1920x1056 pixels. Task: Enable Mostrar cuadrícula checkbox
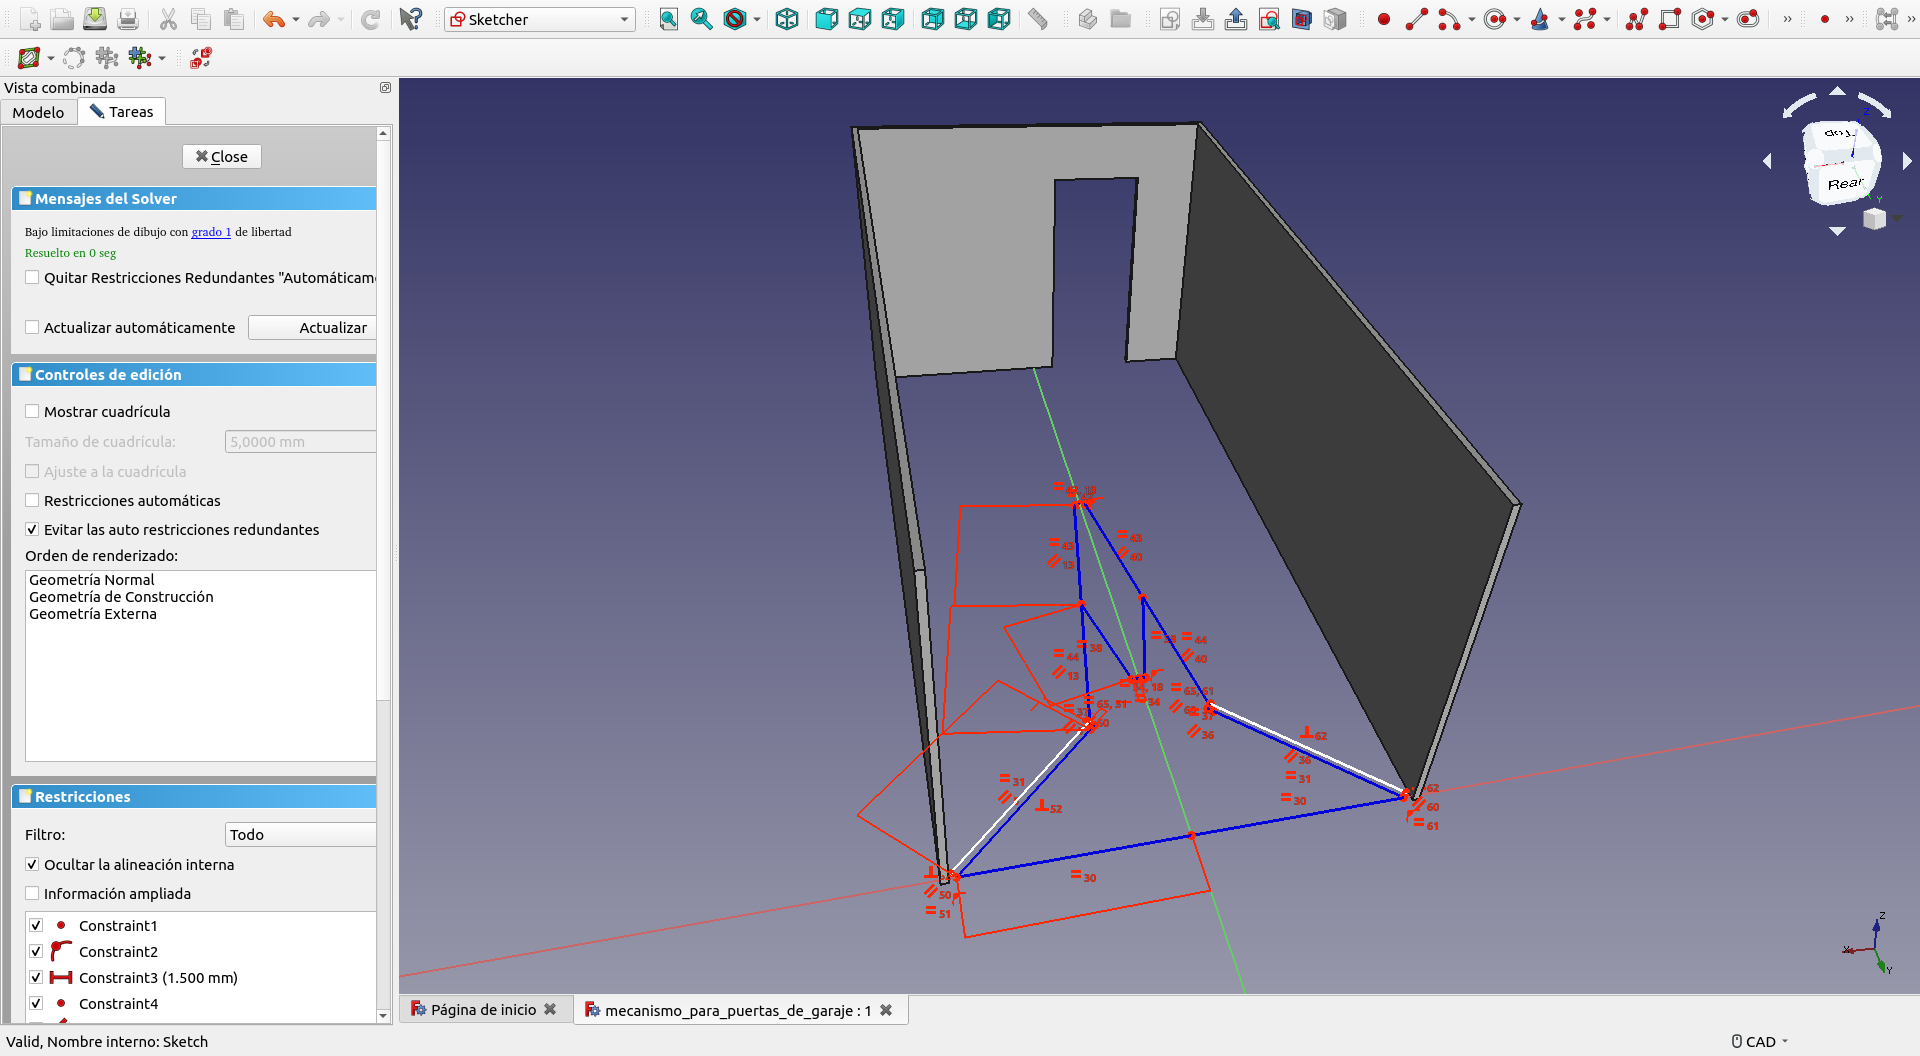33,412
